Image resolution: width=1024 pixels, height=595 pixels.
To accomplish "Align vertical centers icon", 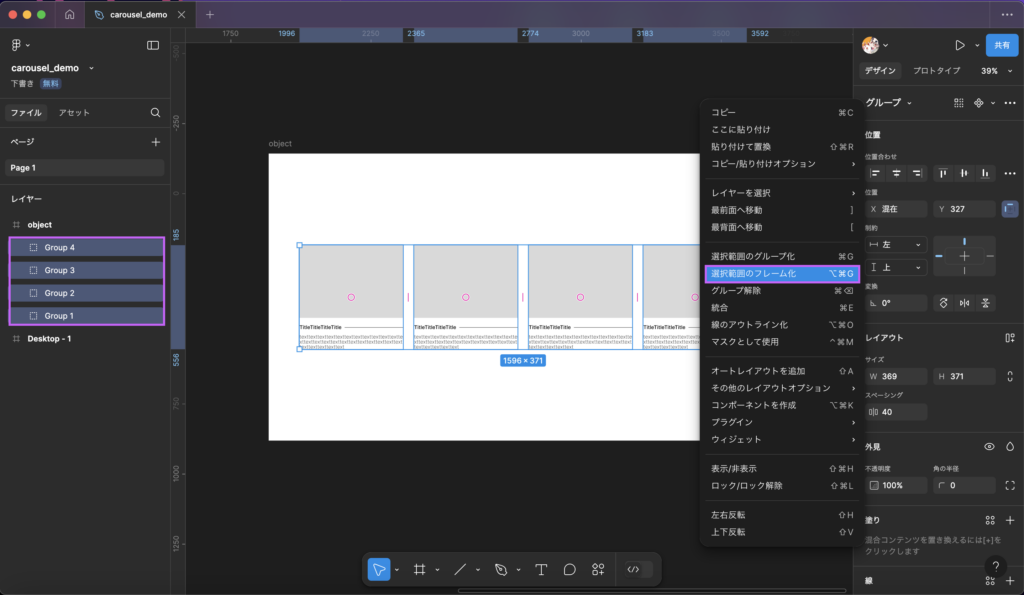I will click(x=964, y=173).
